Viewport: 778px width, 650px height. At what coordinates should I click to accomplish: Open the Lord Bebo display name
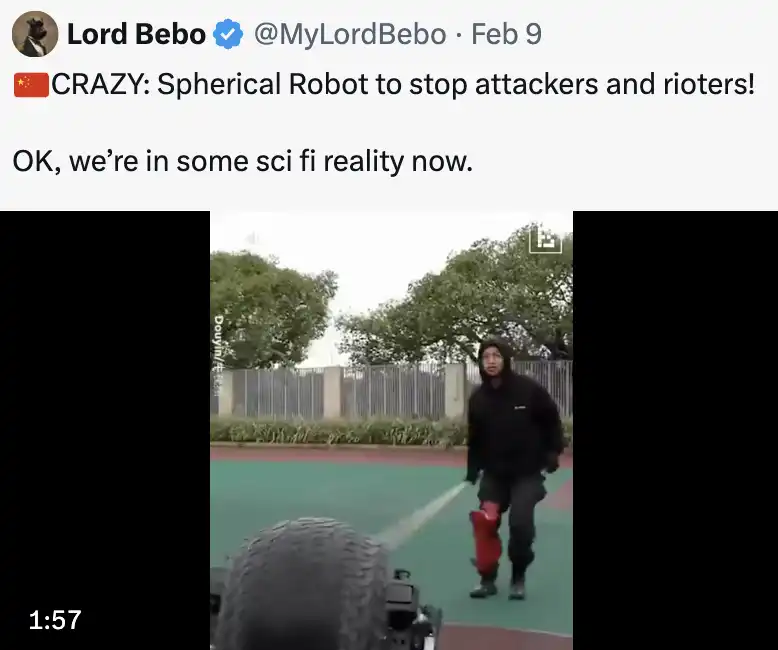136,34
